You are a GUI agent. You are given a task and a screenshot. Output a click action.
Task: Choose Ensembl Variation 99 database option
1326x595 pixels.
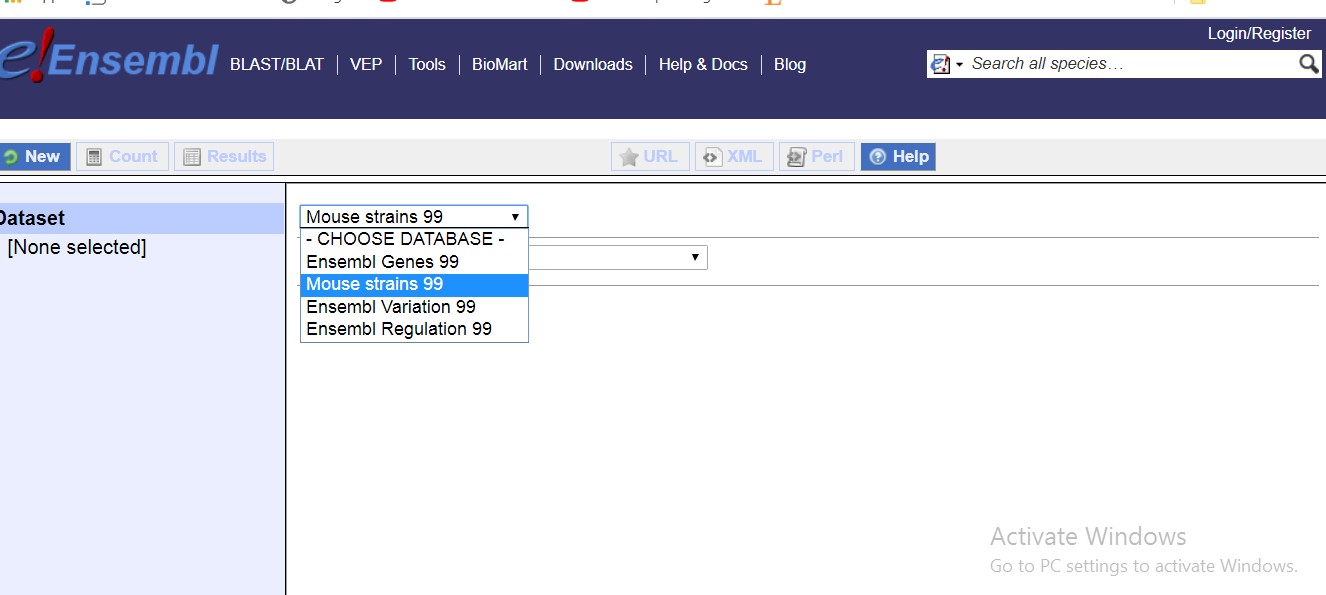(390, 306)
